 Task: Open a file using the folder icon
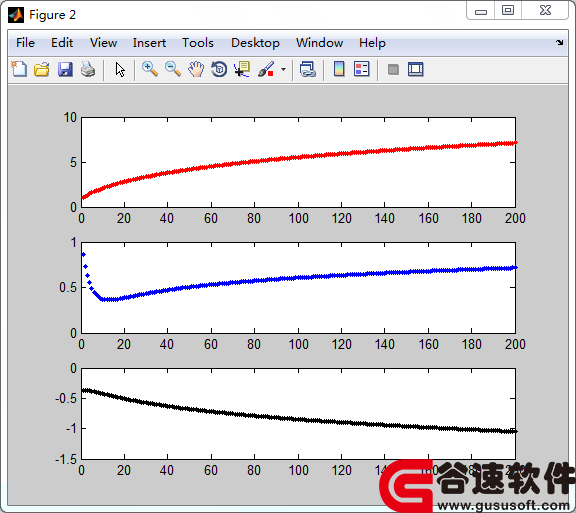(42, 69)
